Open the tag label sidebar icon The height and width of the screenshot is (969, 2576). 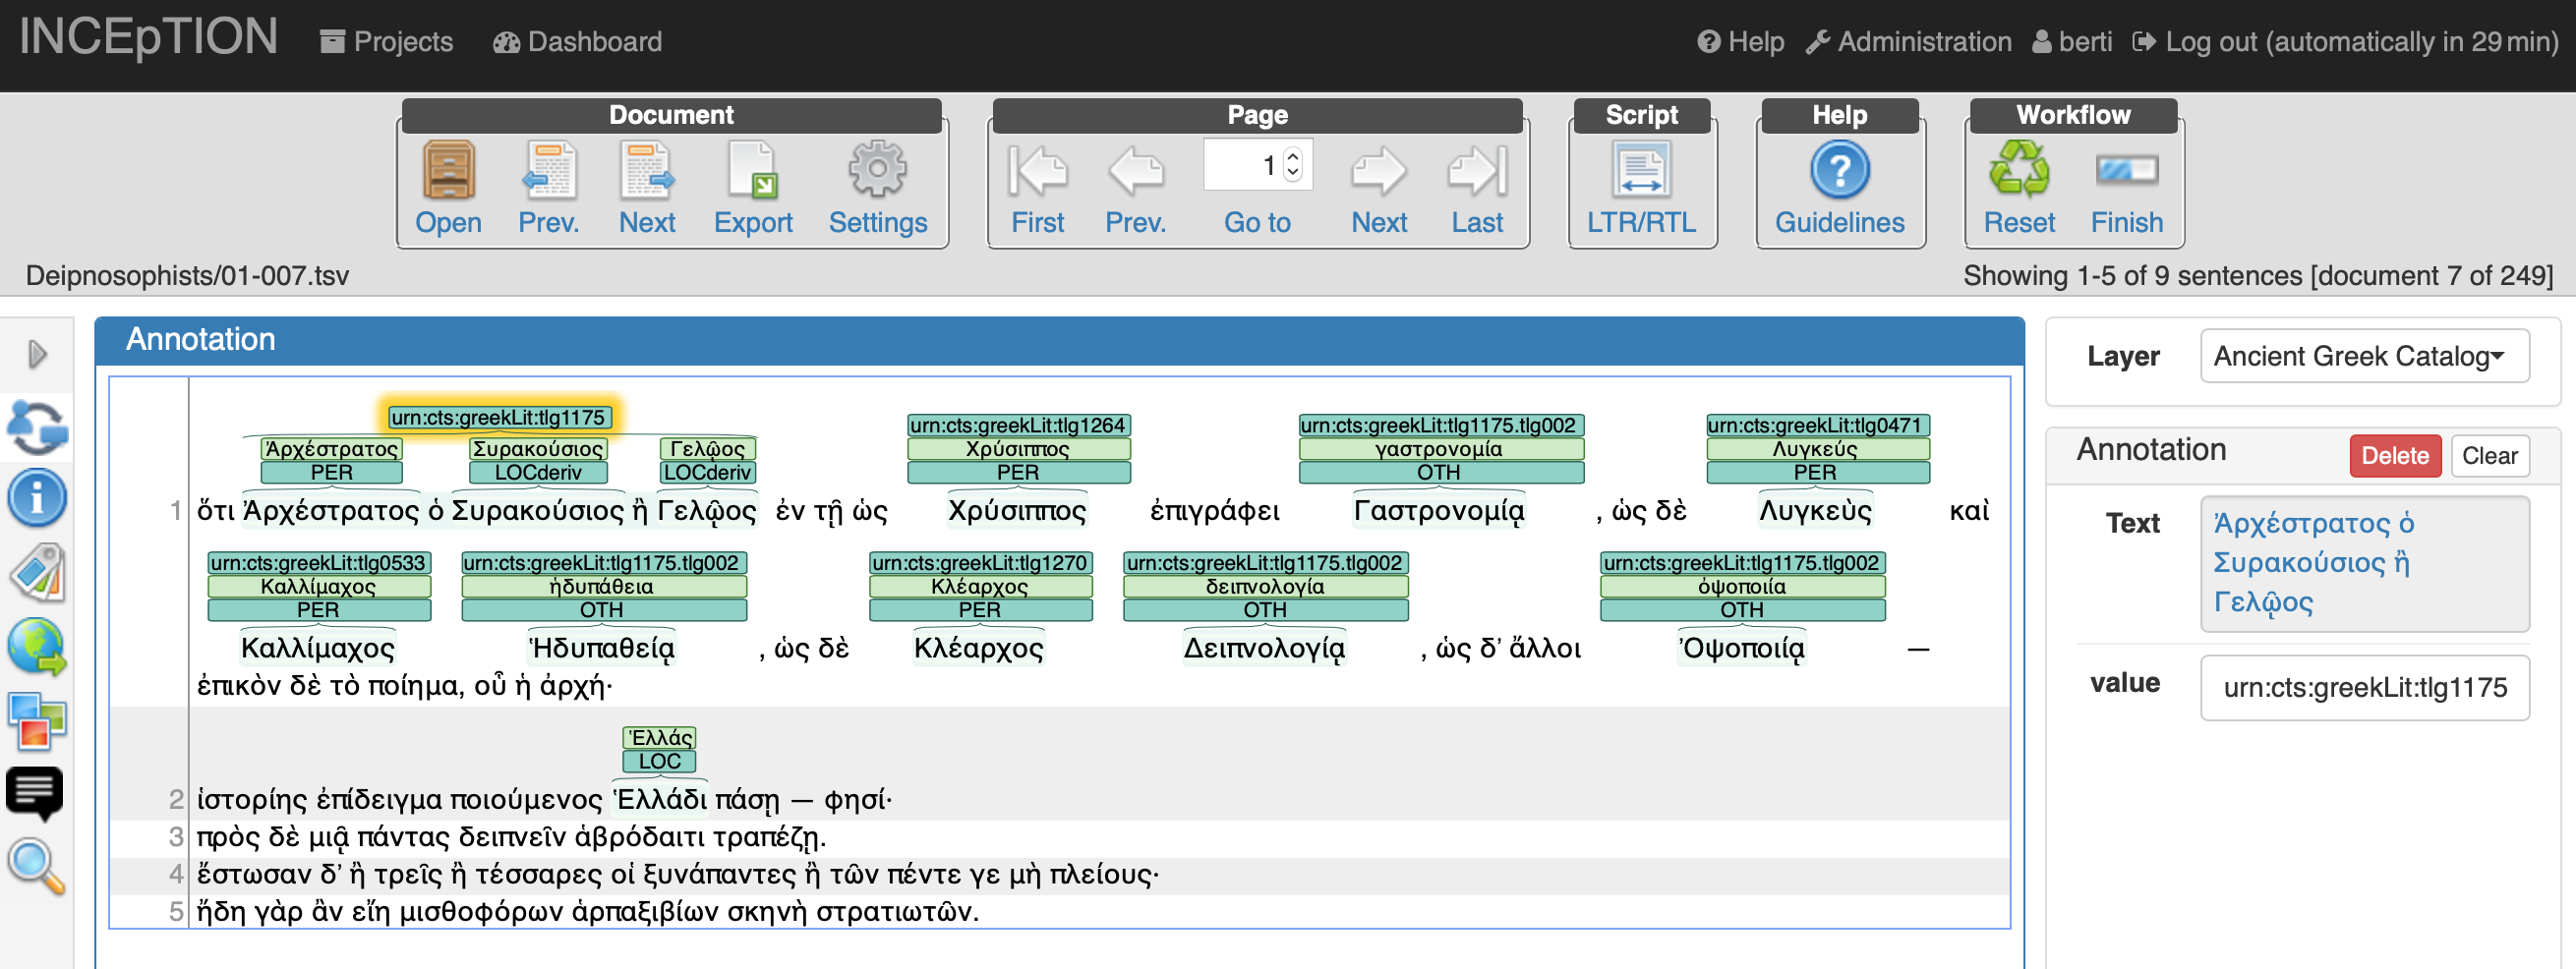37,573
